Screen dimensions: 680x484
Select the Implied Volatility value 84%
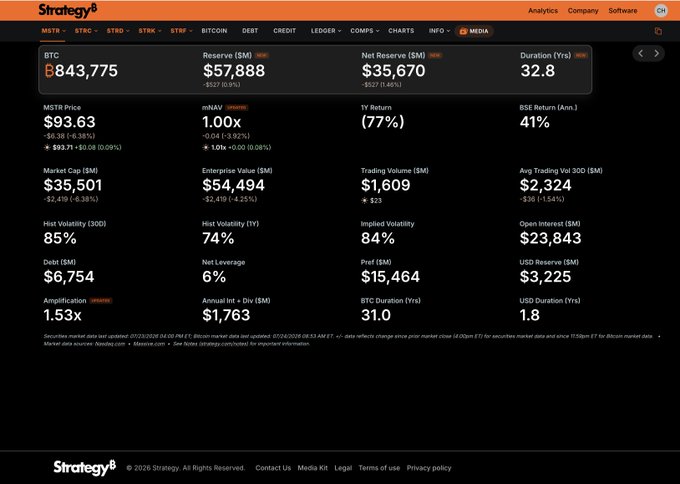pyautogui.click(x=378, y=238)
